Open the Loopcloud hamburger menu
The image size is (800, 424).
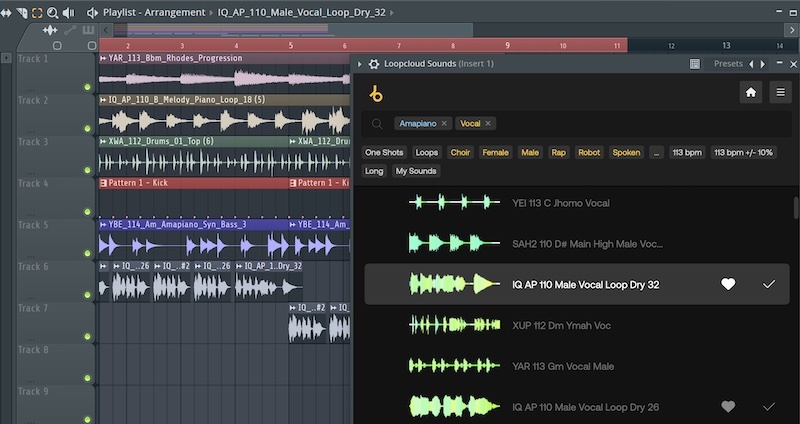click(x=780, y=92)
